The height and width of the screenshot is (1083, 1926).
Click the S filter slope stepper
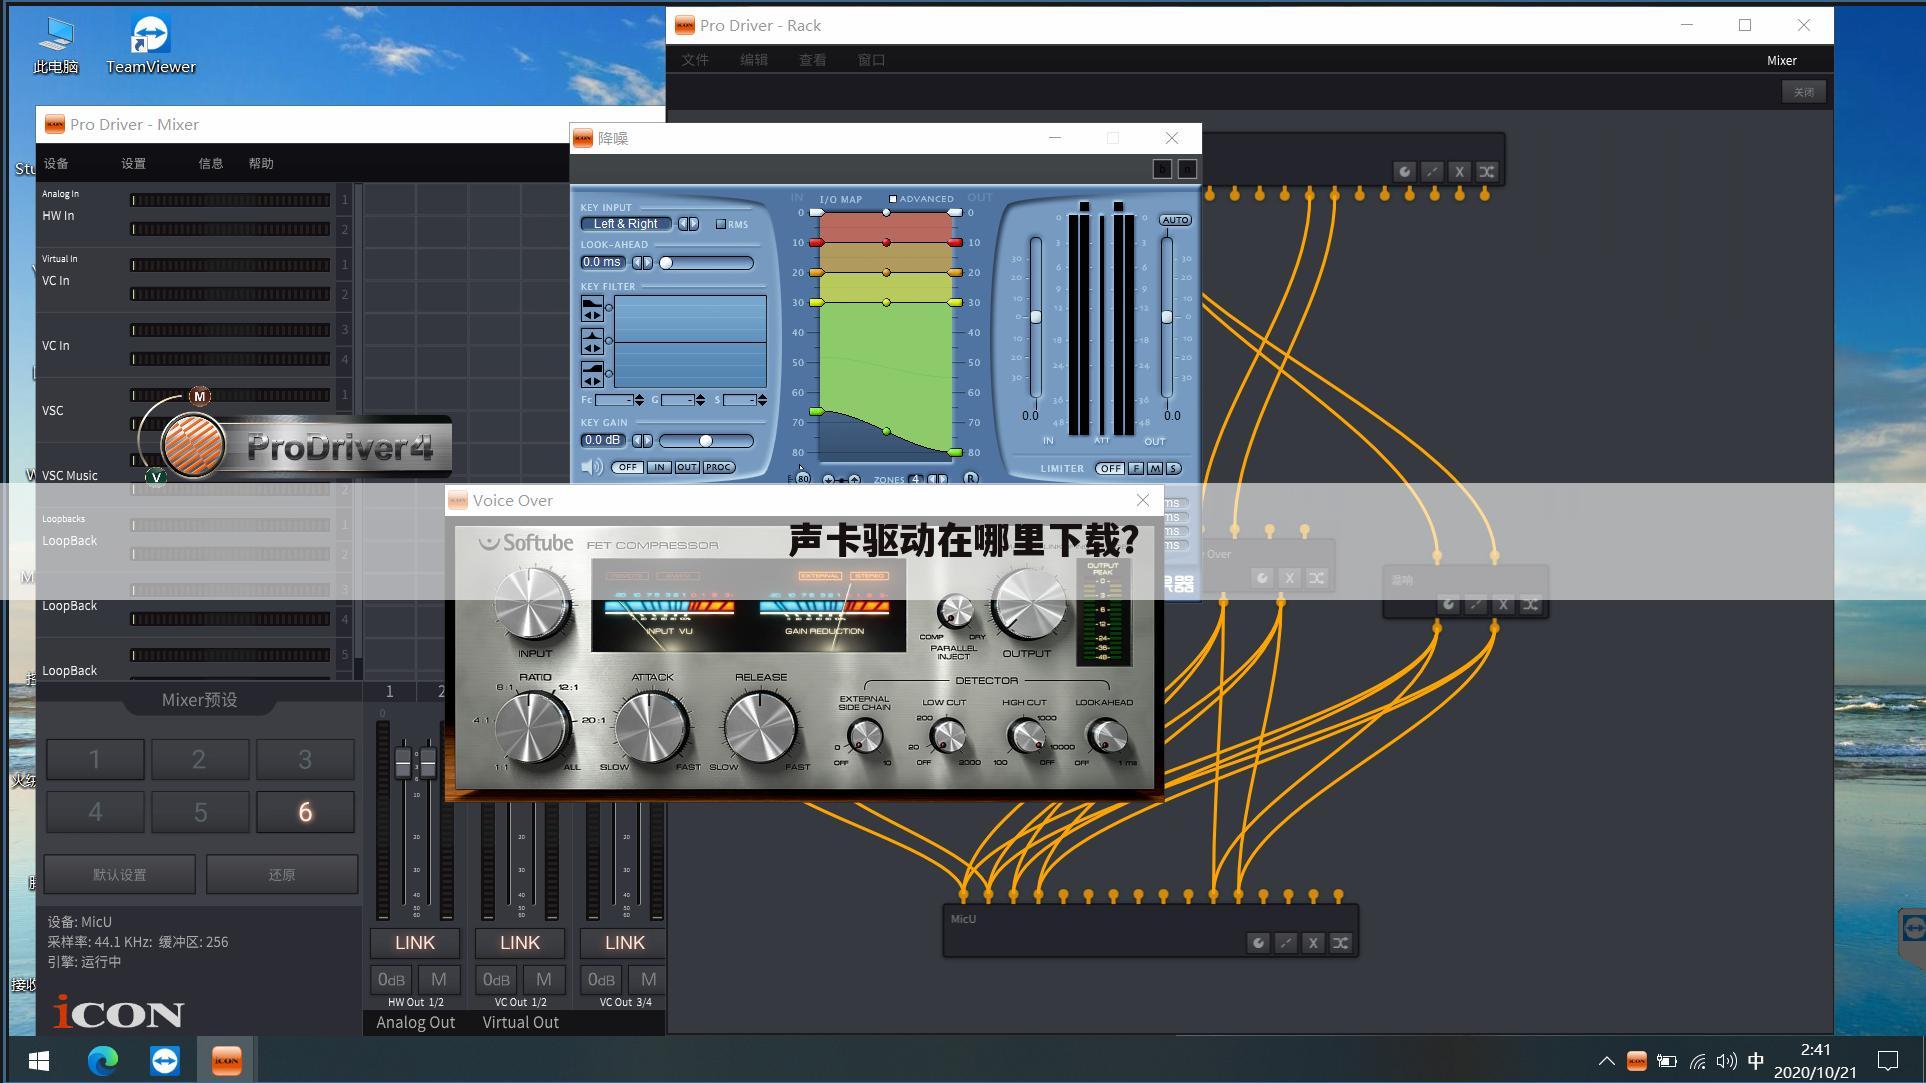pyautogui.click(x=762, y=400)
